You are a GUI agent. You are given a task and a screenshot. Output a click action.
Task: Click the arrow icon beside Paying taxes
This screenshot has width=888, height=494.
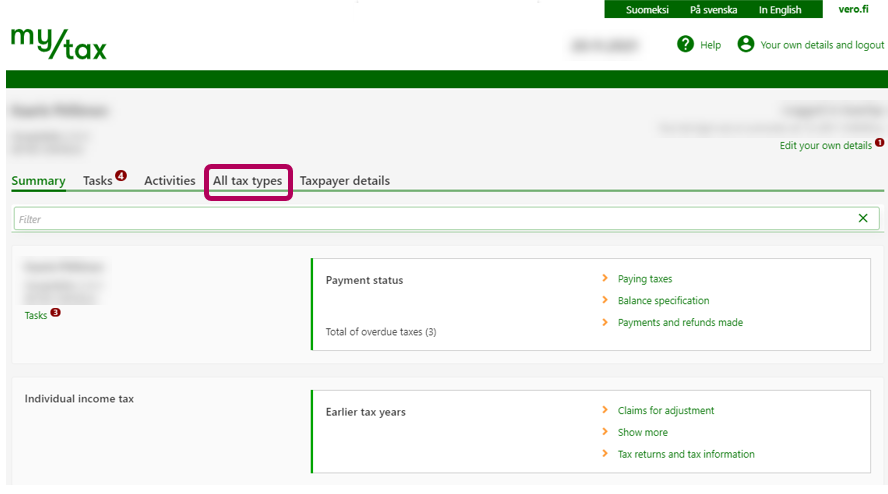(605, 279)
